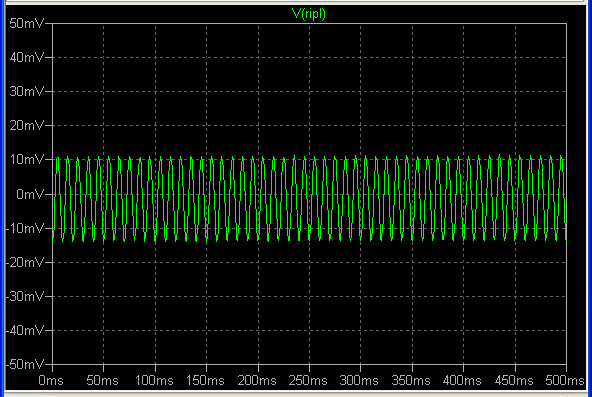Click the -50mV vertical axis label
Image resolution: width=592 pixels, height=397 pixels.
(25, 365)
